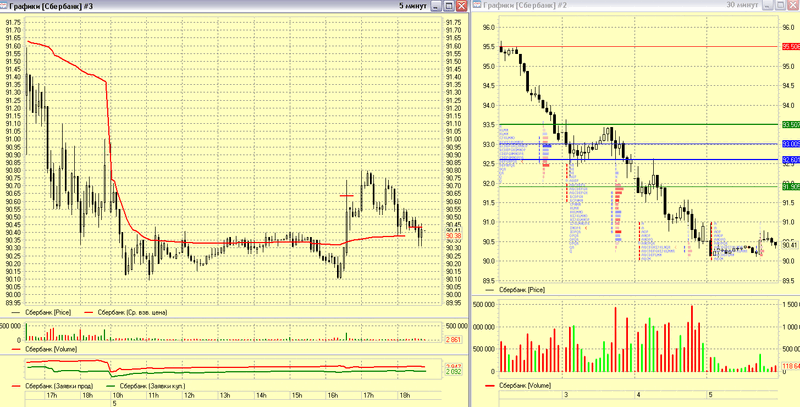Screen dimensions: 800x407
Task: Click the 13h time axis label
Action: (225, 395)
